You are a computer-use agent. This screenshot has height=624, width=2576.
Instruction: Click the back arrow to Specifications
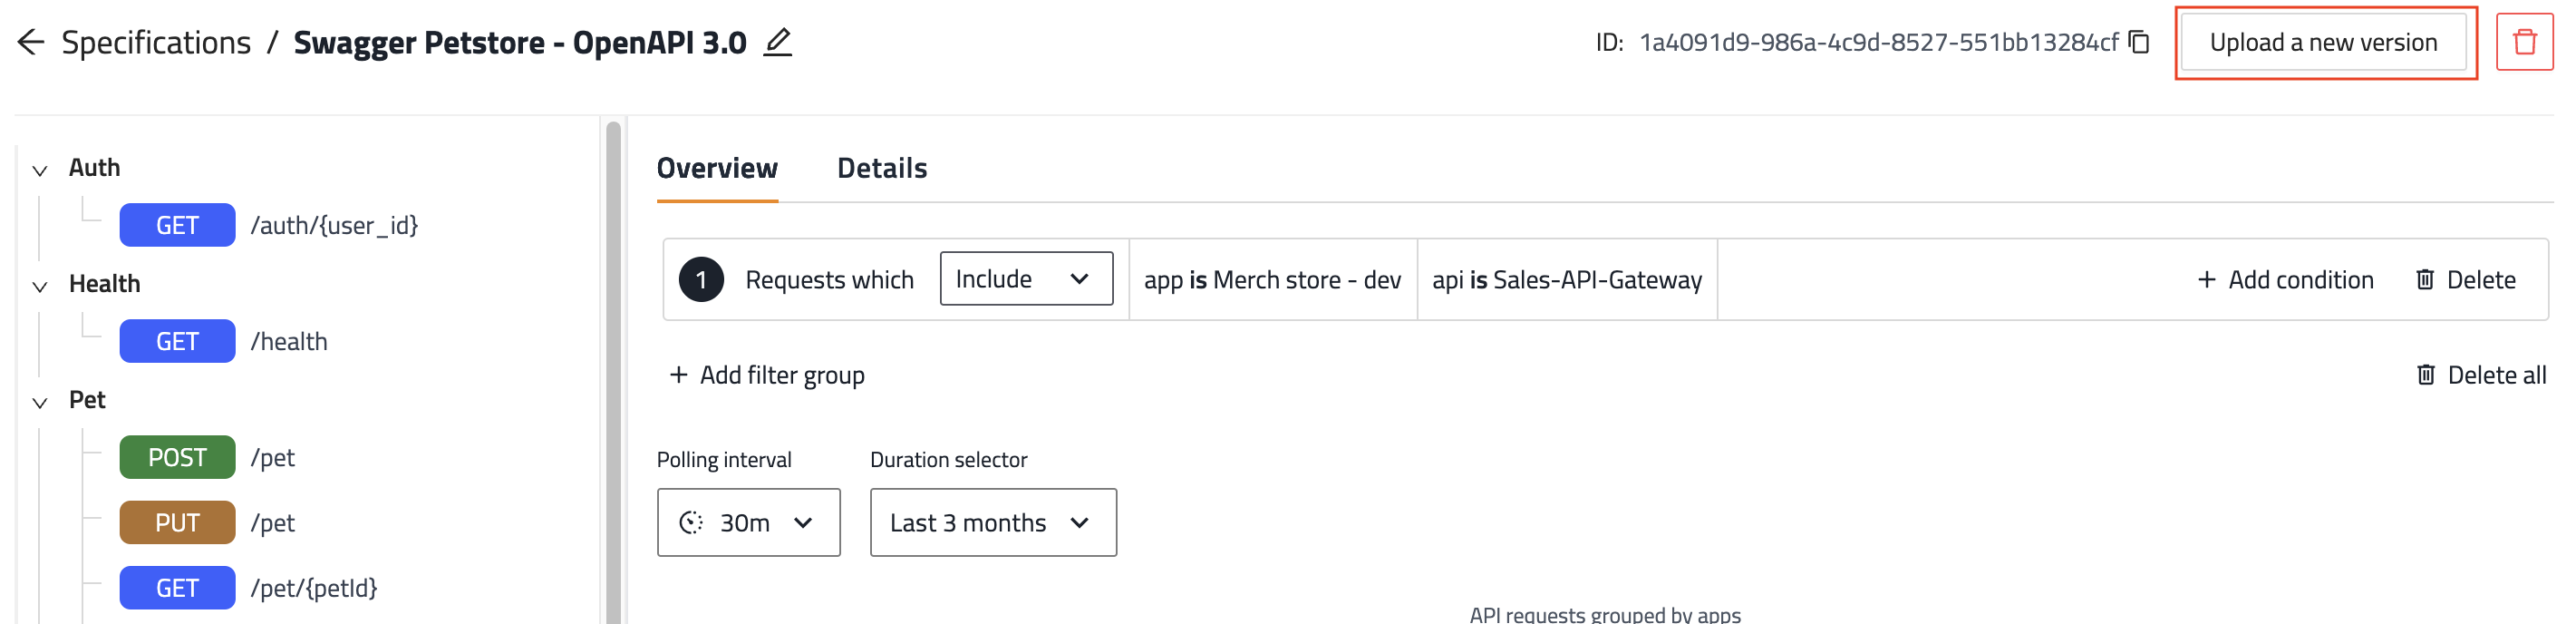31,42
